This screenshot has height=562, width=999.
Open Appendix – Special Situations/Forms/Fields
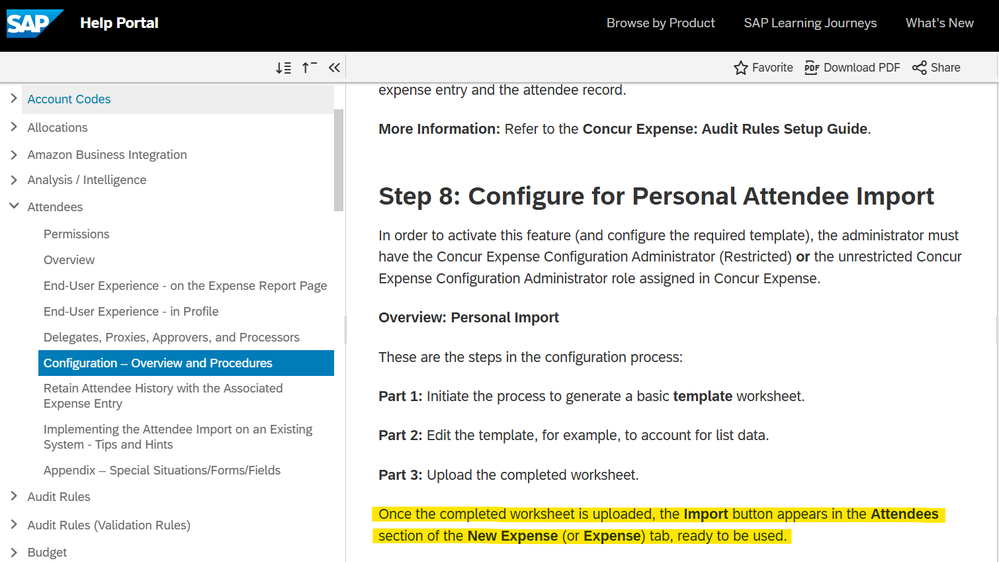click(162, 470)
